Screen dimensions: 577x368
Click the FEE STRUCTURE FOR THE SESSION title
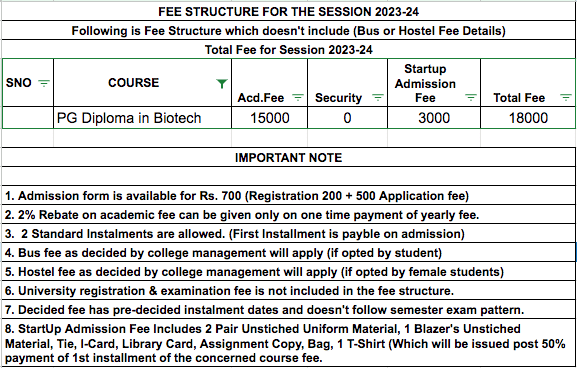tap(288, 12)
